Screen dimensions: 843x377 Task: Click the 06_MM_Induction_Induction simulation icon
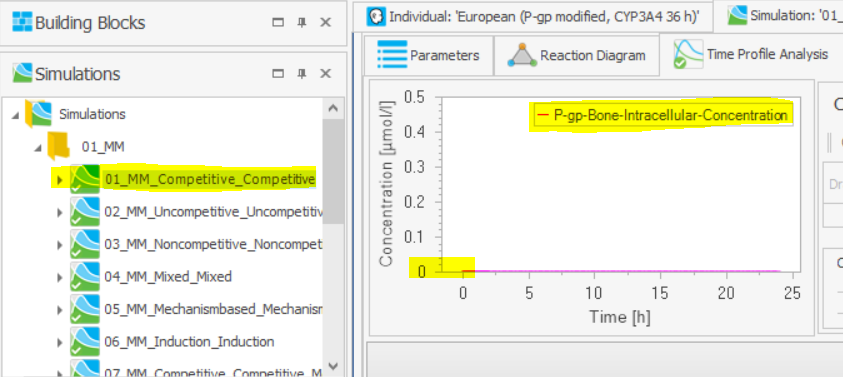pyautogui.click(x=84, y=342)
